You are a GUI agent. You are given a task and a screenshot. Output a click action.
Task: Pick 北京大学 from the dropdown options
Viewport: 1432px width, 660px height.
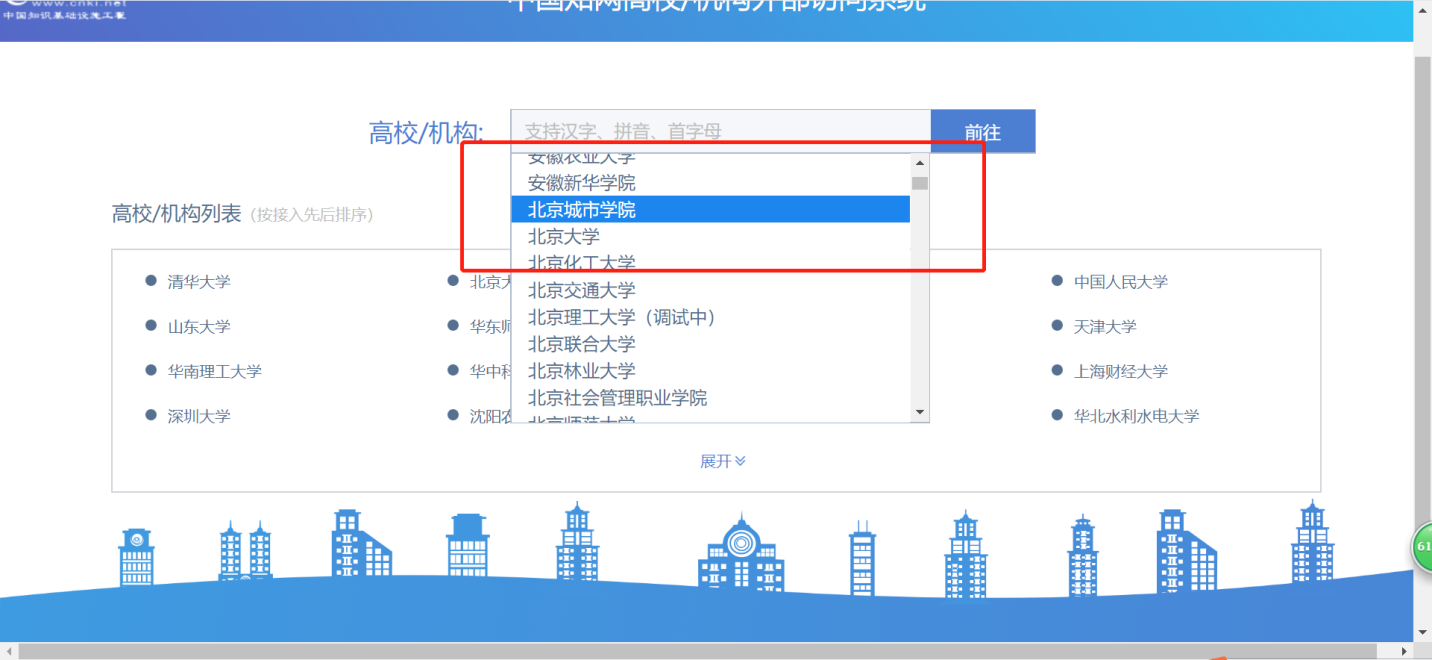click(x=710, y=237)
